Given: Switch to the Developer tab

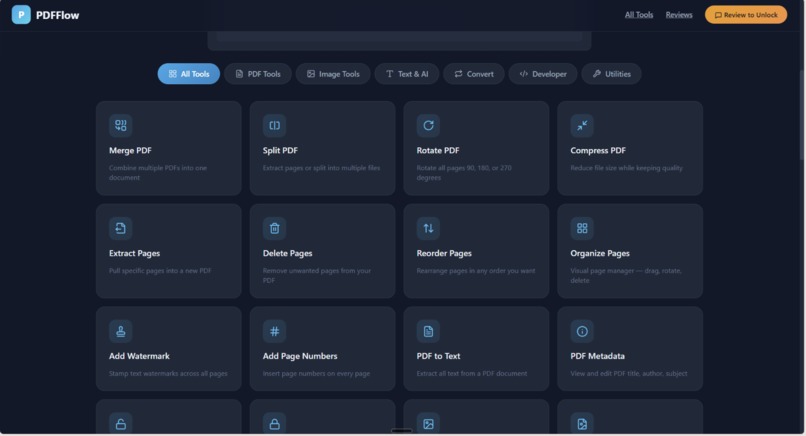Looking at the screenshot, I should coord(543,74).
